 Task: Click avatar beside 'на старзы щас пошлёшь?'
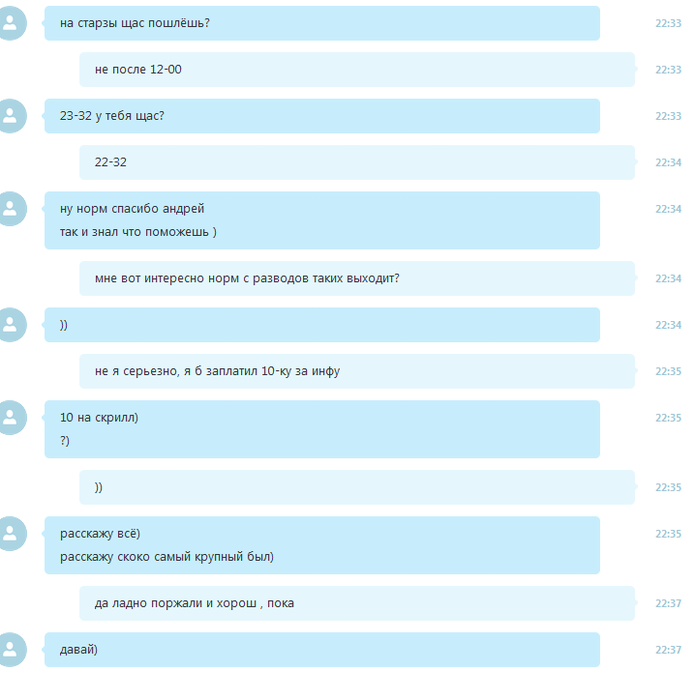[x=11, y=23]
